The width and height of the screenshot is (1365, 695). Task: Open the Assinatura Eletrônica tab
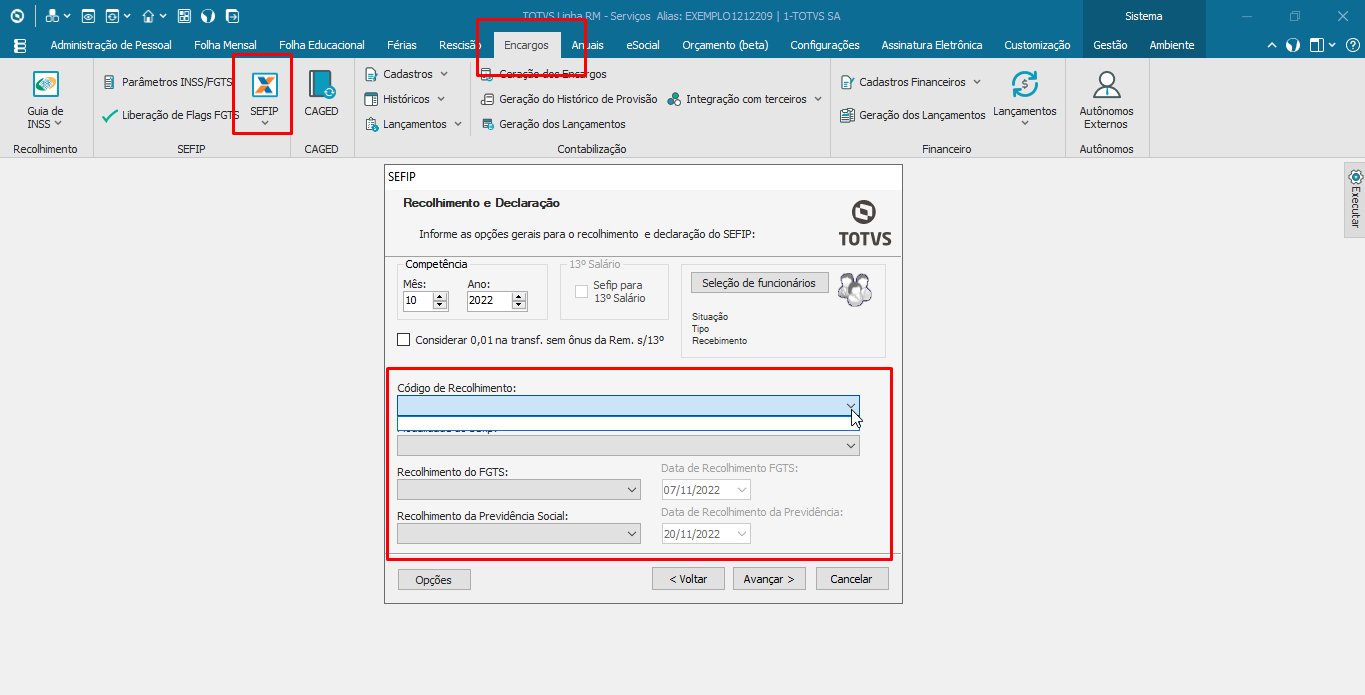[932, 45]
